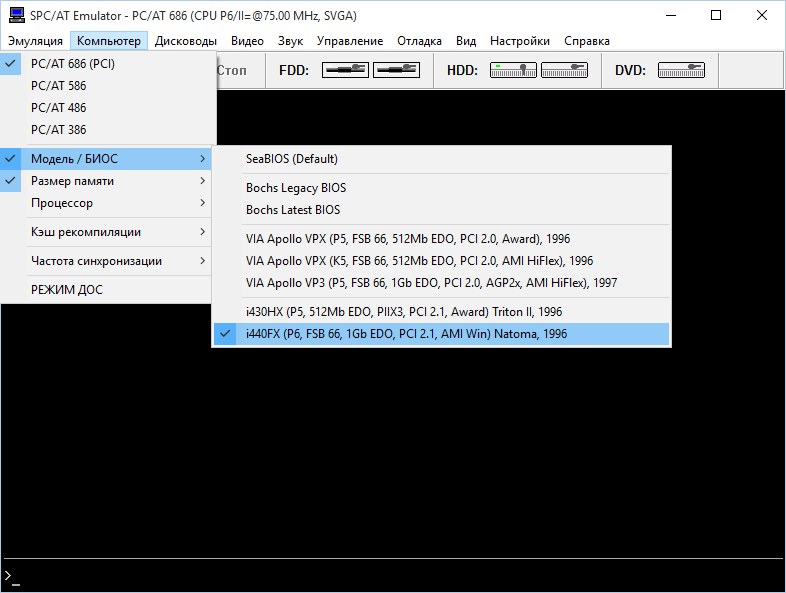The width and height of the screenshot is (786, 593).
Task: Expand the Частота синхронизации submenu
Action: tap(106, 261)
